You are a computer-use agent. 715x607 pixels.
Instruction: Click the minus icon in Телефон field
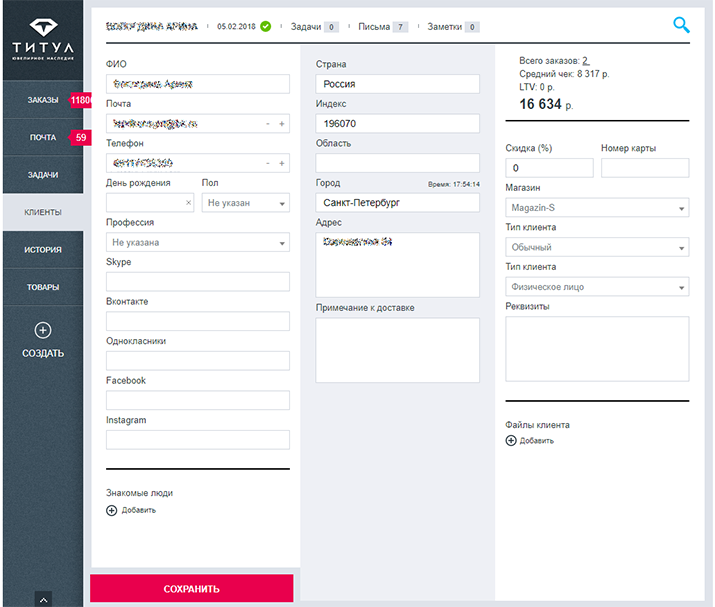point(267,163)
